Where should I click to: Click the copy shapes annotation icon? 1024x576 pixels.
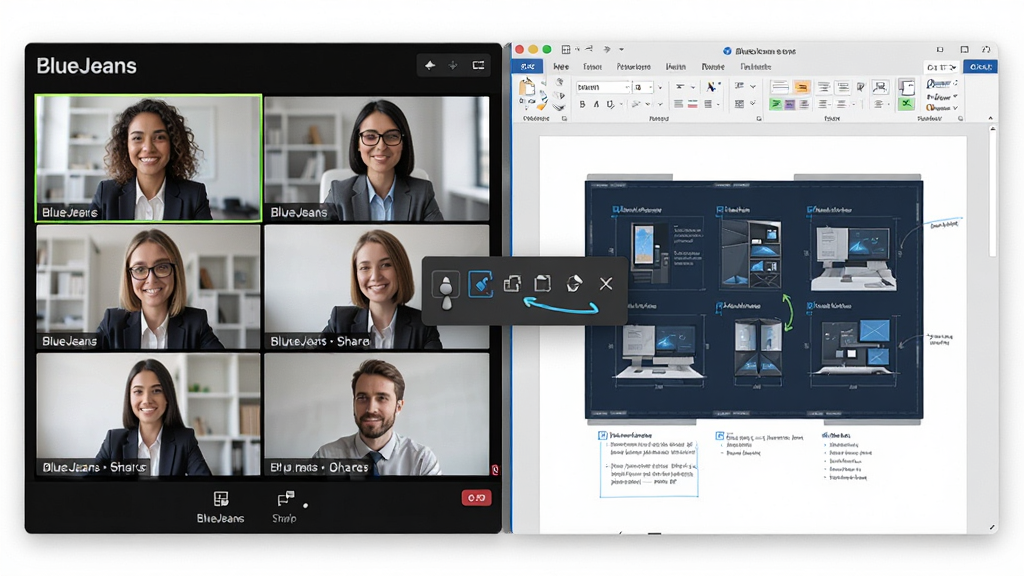pyautogui.click(x=512, y=283)
